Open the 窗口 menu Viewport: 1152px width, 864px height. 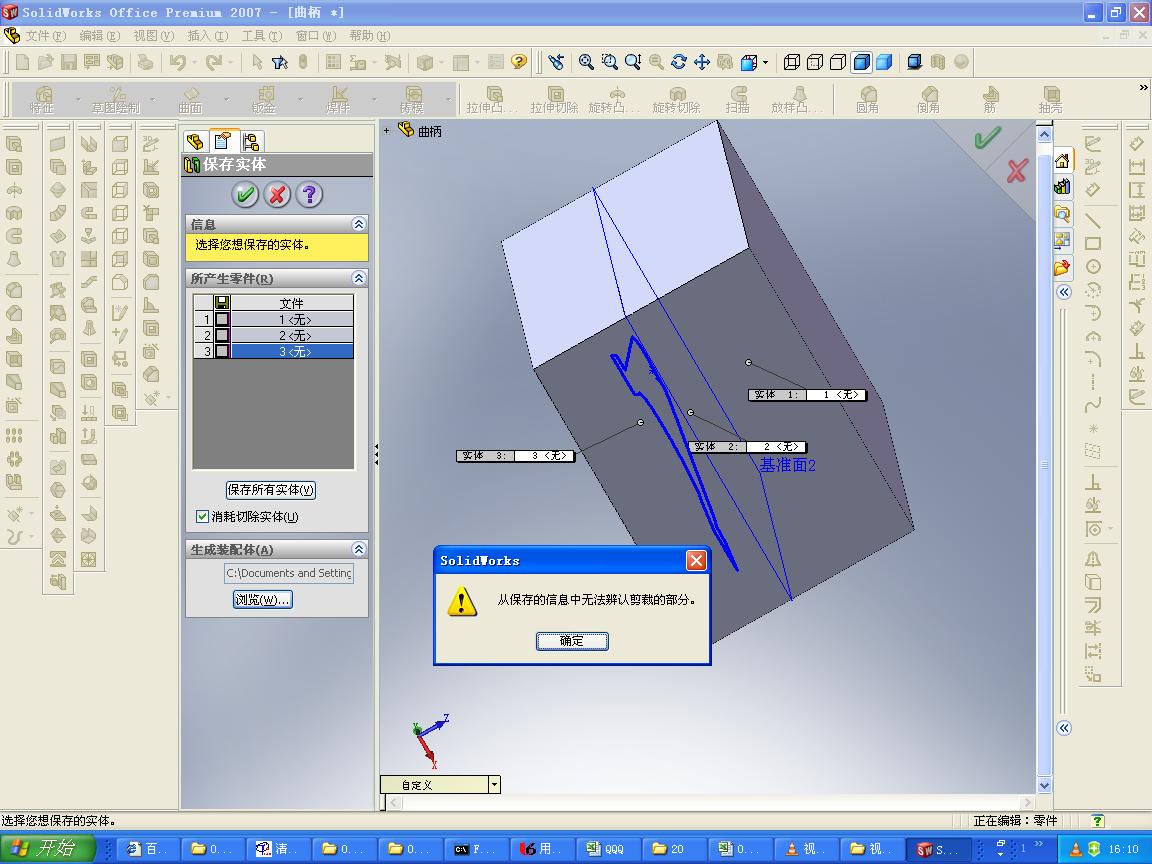tap(316, 35)
